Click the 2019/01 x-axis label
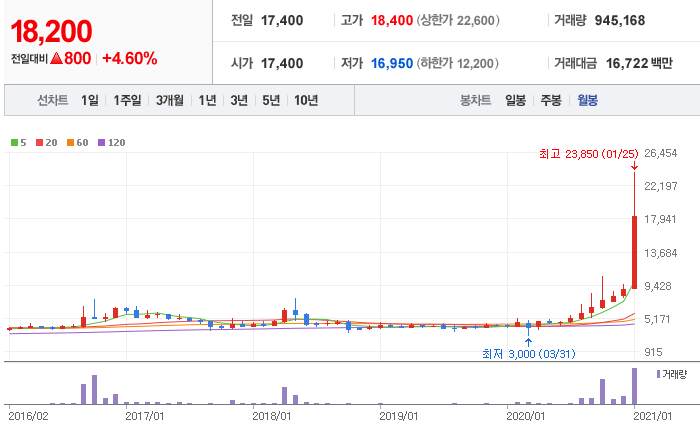 399,416
